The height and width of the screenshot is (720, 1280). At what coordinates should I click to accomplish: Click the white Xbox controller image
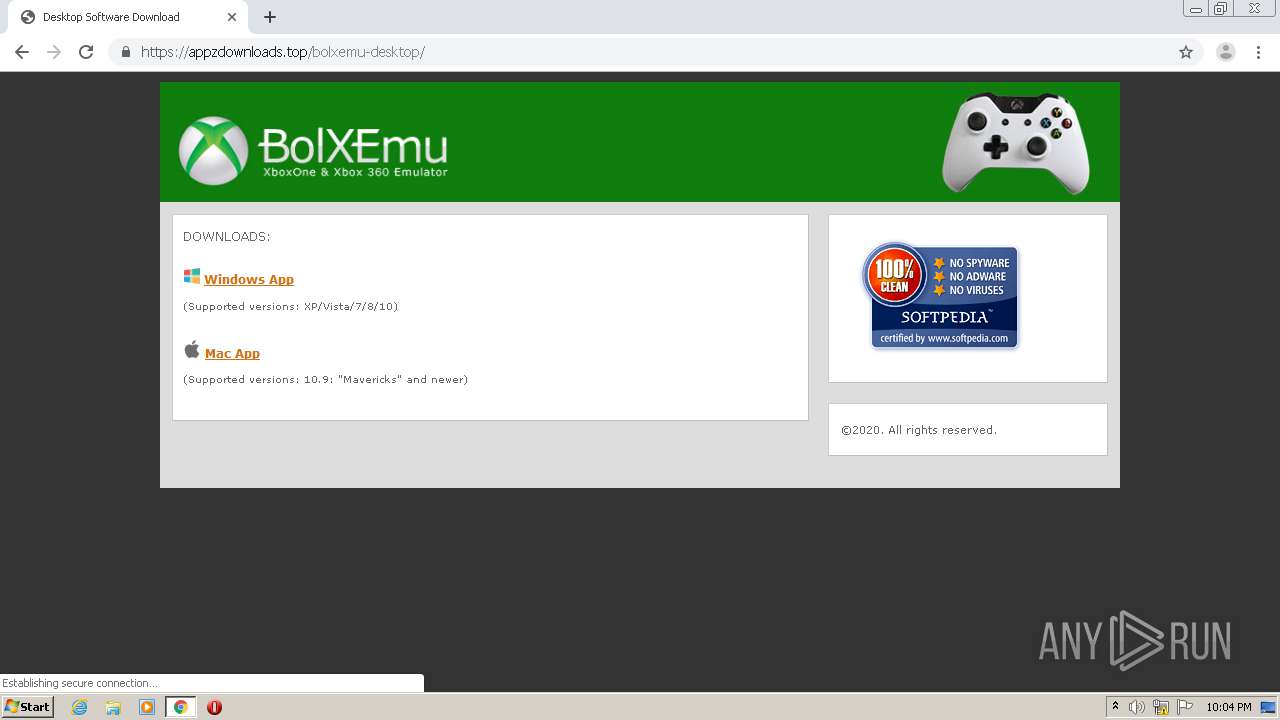1016,143
